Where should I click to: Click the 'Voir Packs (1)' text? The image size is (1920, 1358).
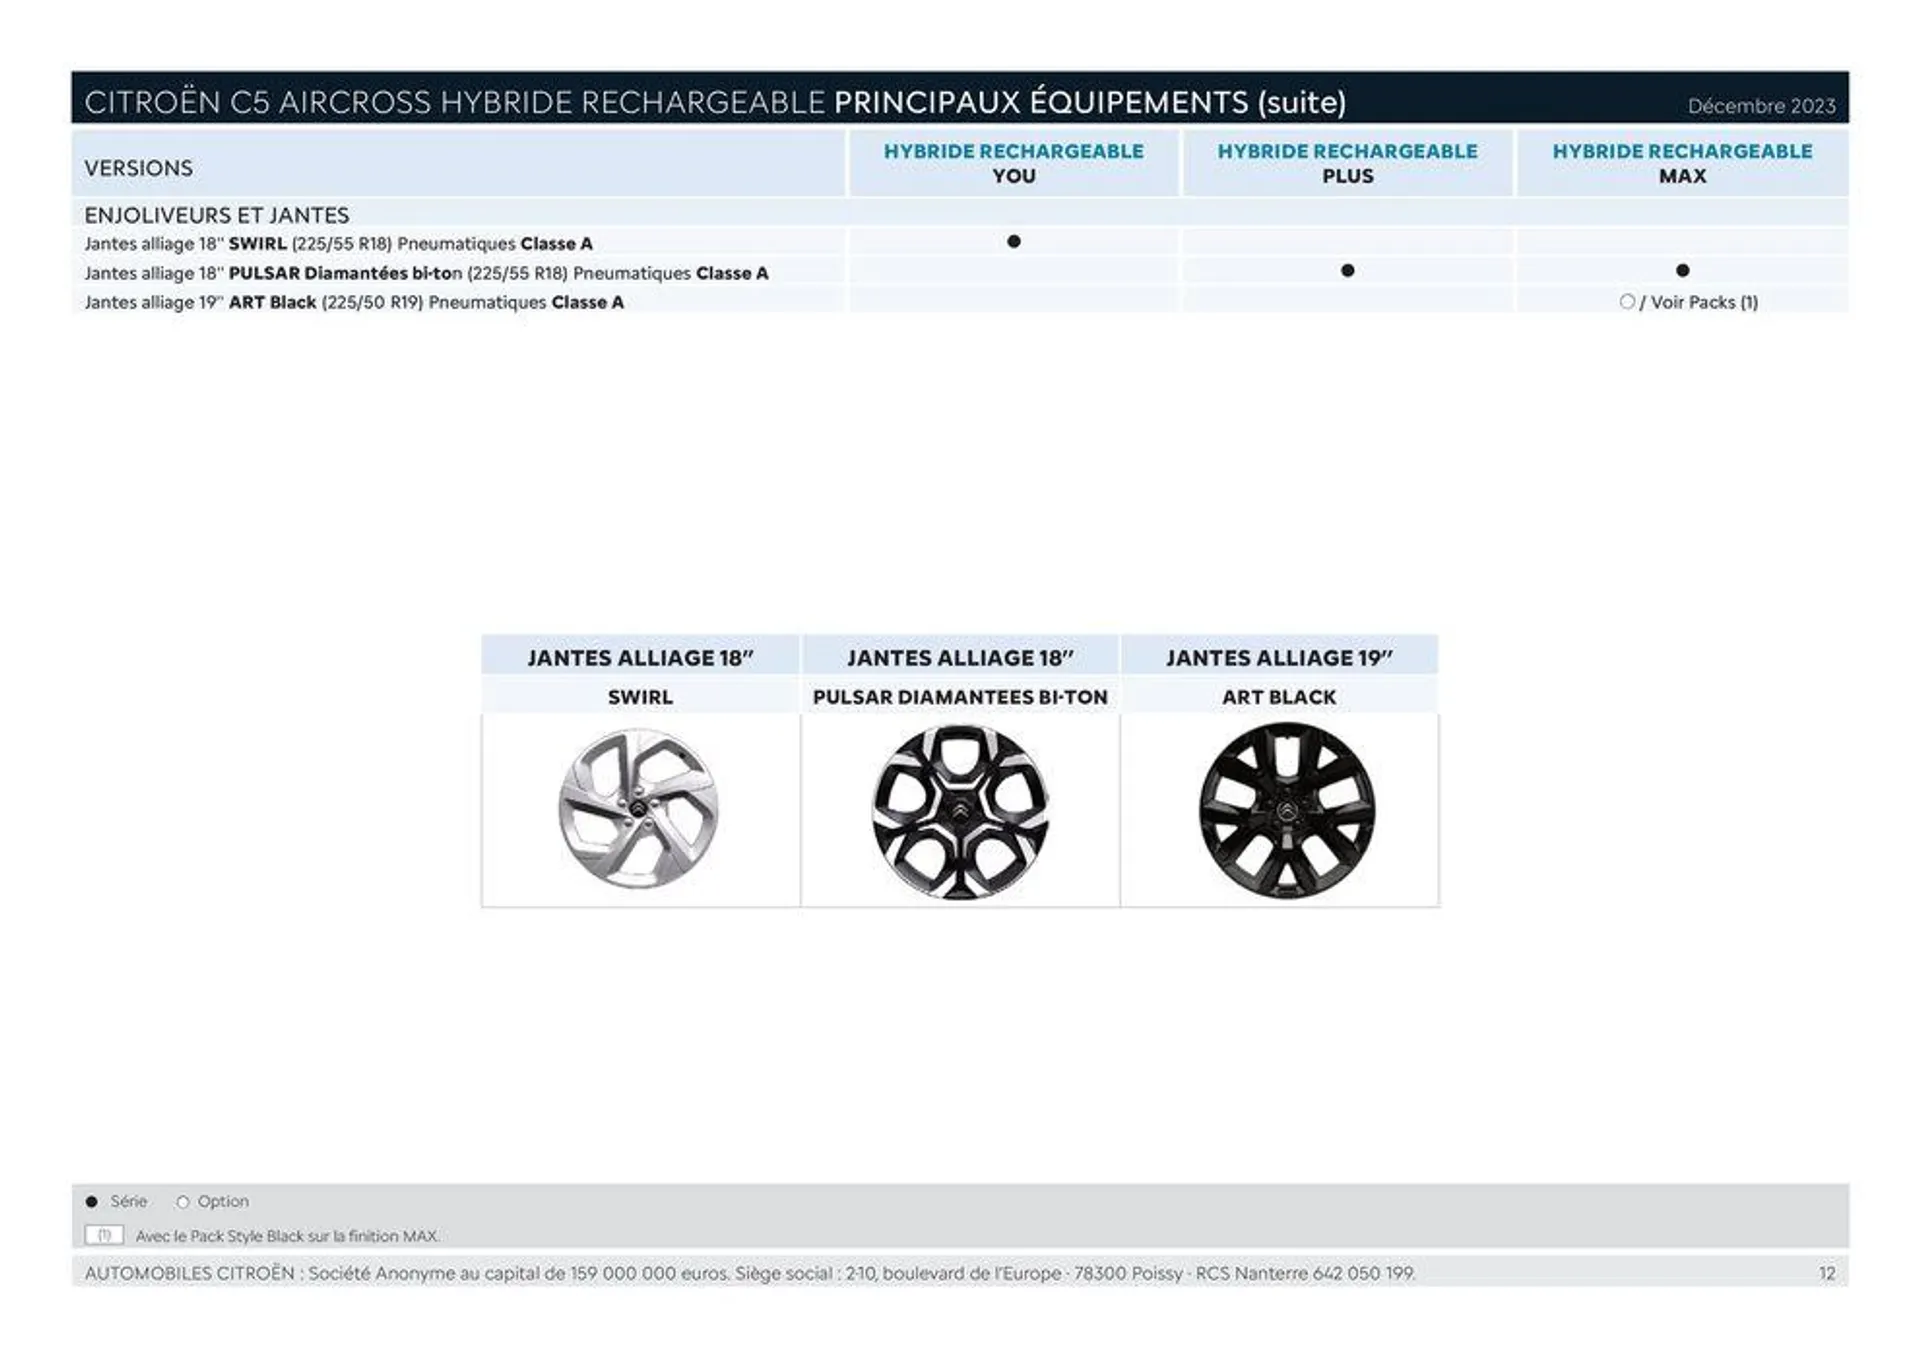coord(1704,302)
